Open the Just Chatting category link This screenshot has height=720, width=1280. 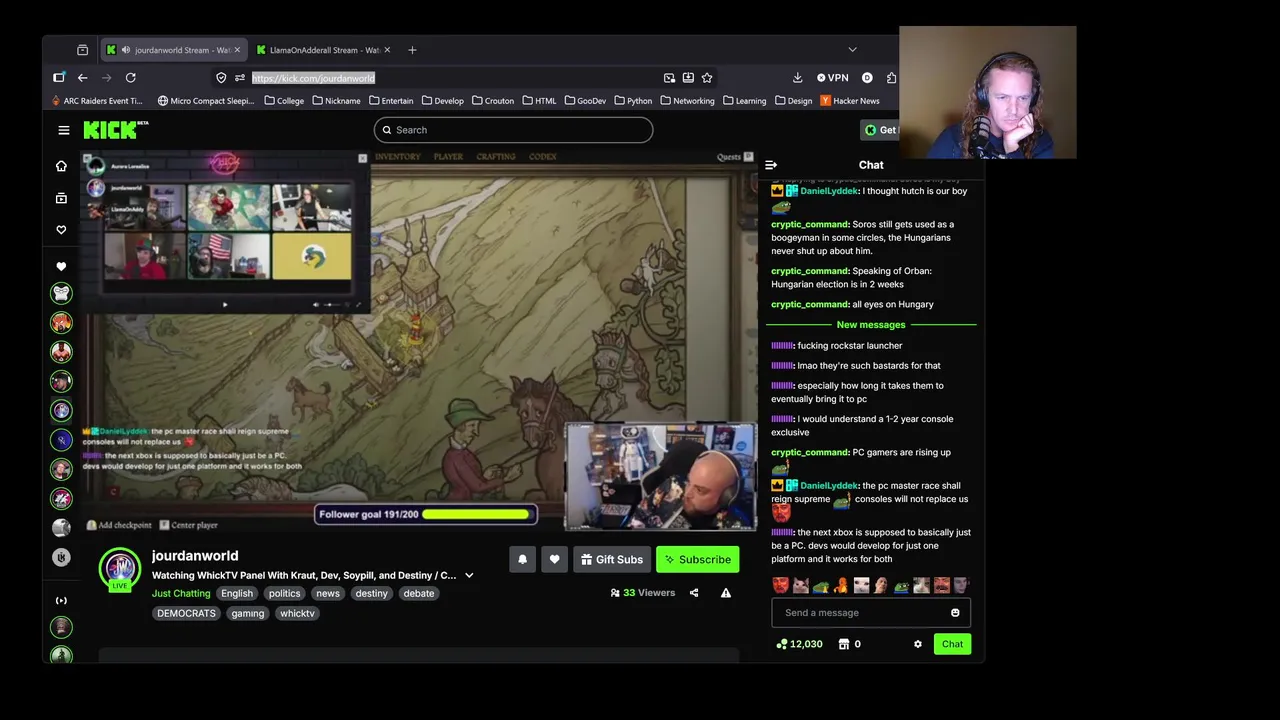[x=181, y=594]
